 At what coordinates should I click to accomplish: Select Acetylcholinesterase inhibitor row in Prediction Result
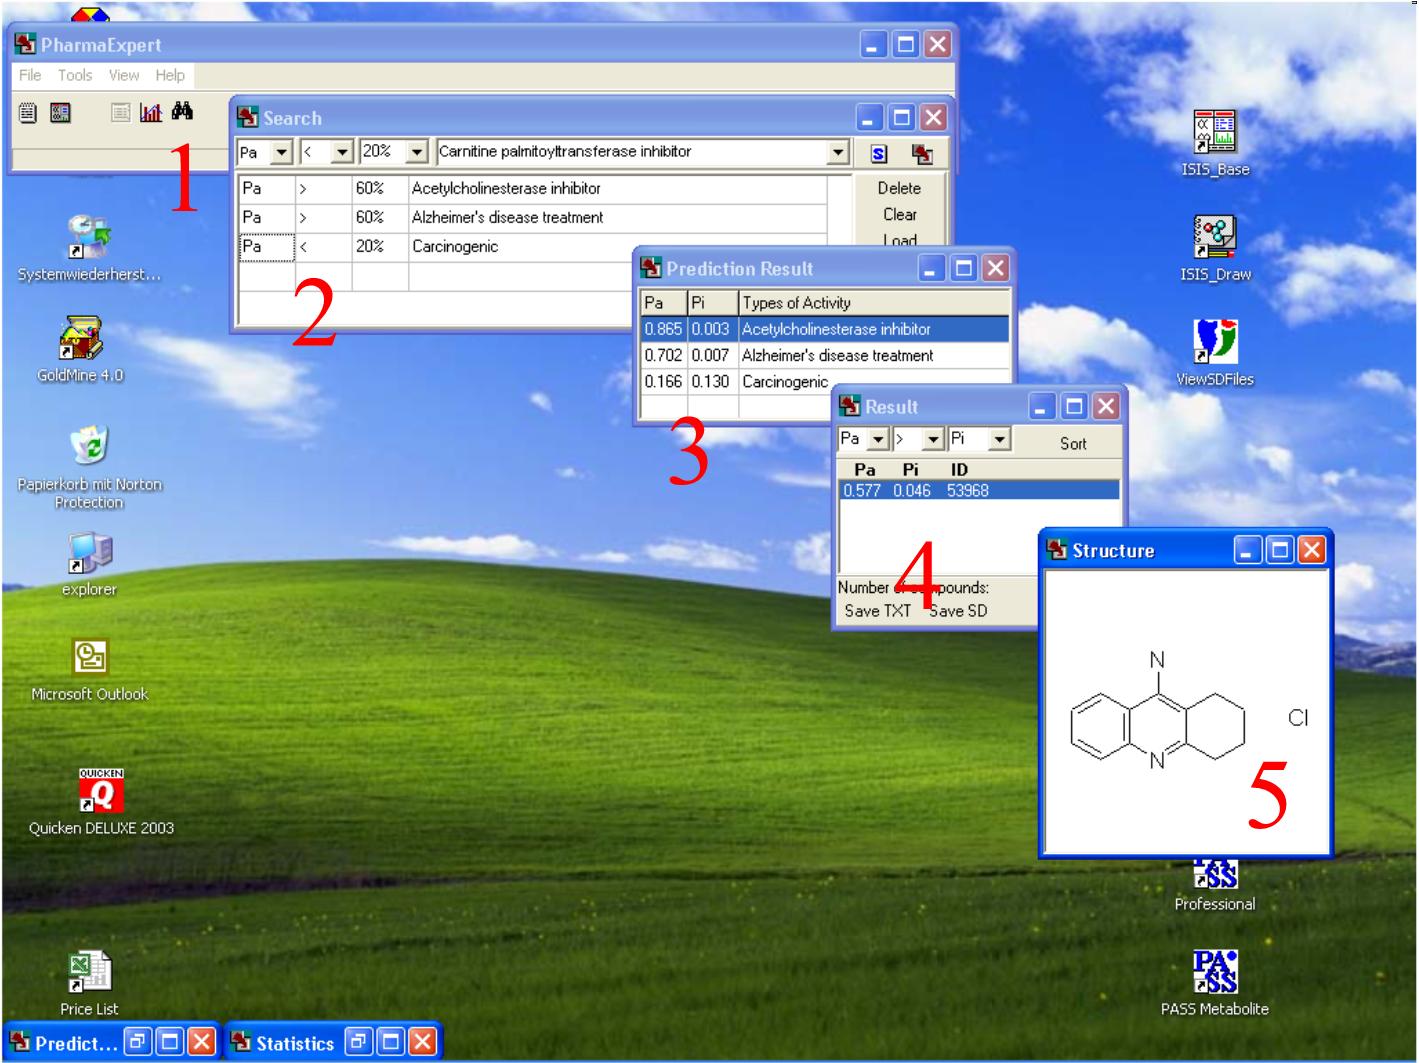pos(825,329)
